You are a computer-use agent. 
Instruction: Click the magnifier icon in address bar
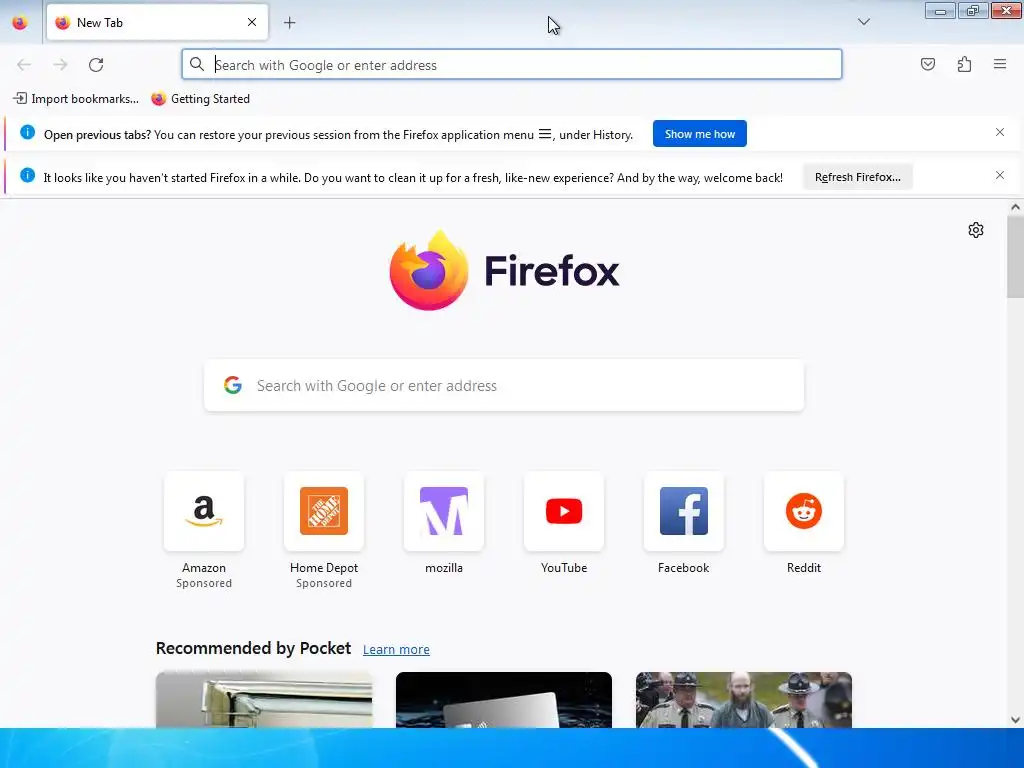(x=197, y=64)
